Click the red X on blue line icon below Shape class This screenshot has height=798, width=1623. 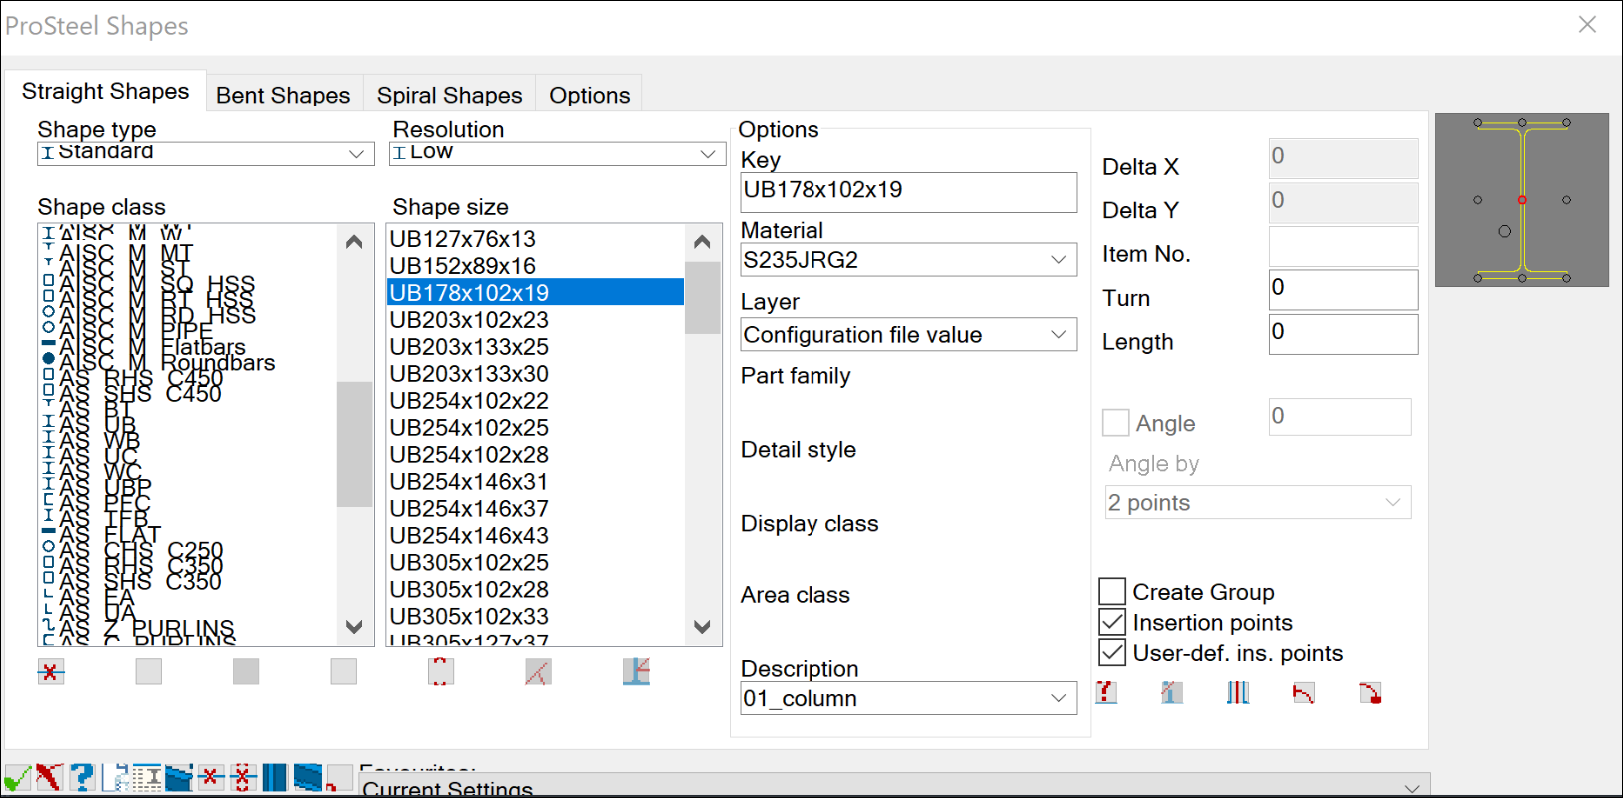click(51, 672)
